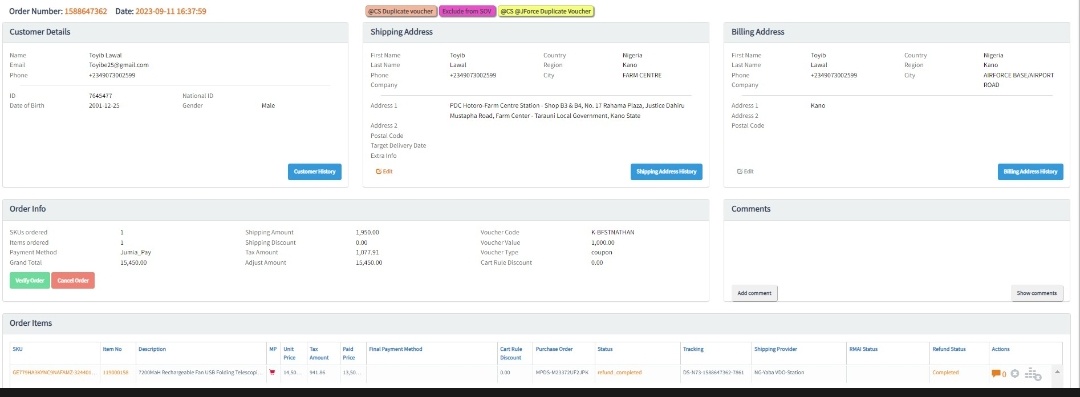The image size is (1080, 397).
Task: Edit the billing address
Action: coord(745,171)
